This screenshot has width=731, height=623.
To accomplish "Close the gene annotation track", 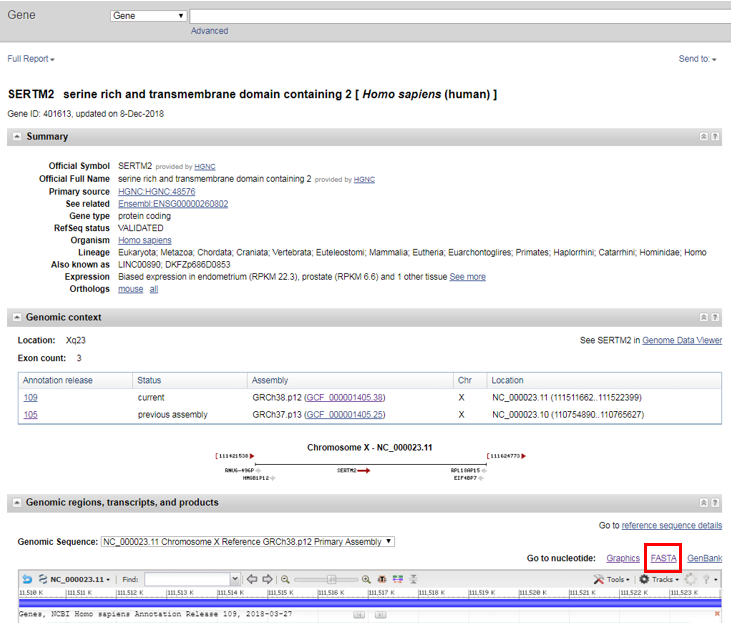I will click(717, 613).
